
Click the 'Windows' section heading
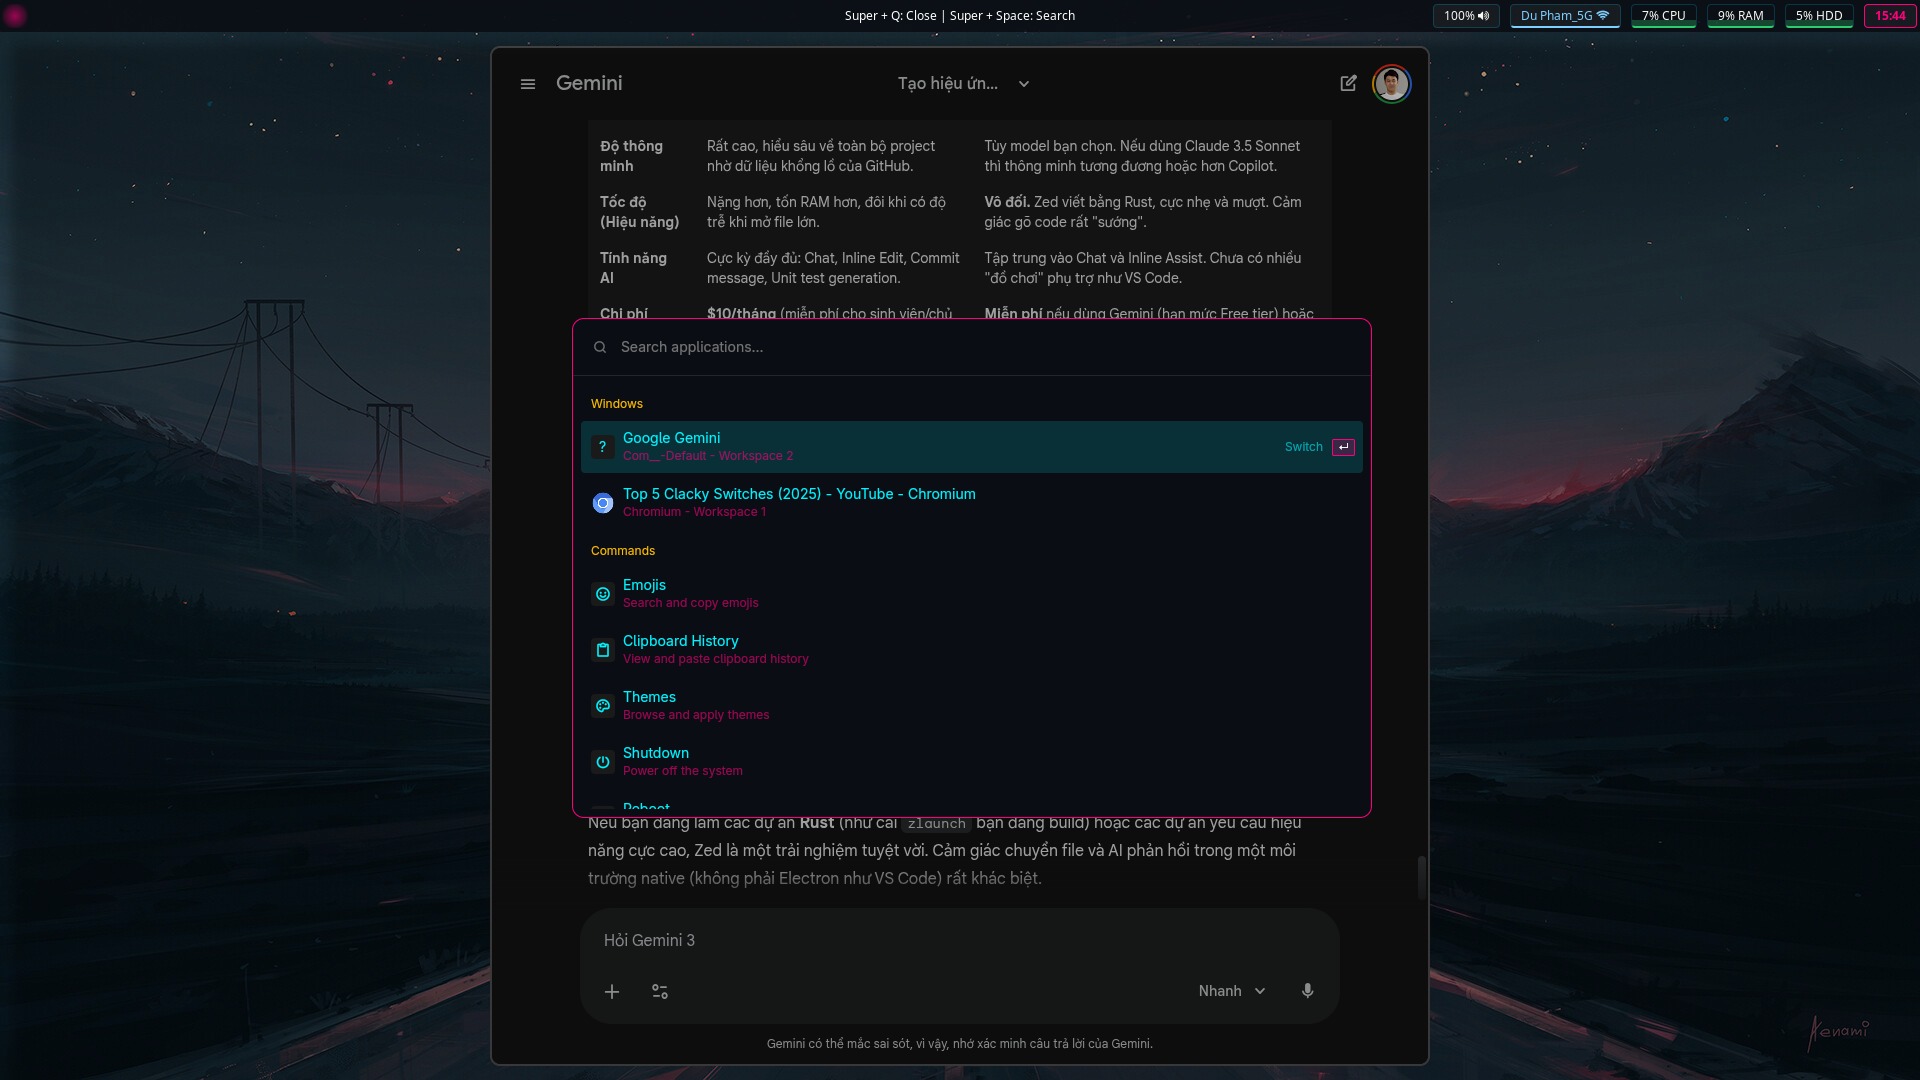tap(617, 404)
